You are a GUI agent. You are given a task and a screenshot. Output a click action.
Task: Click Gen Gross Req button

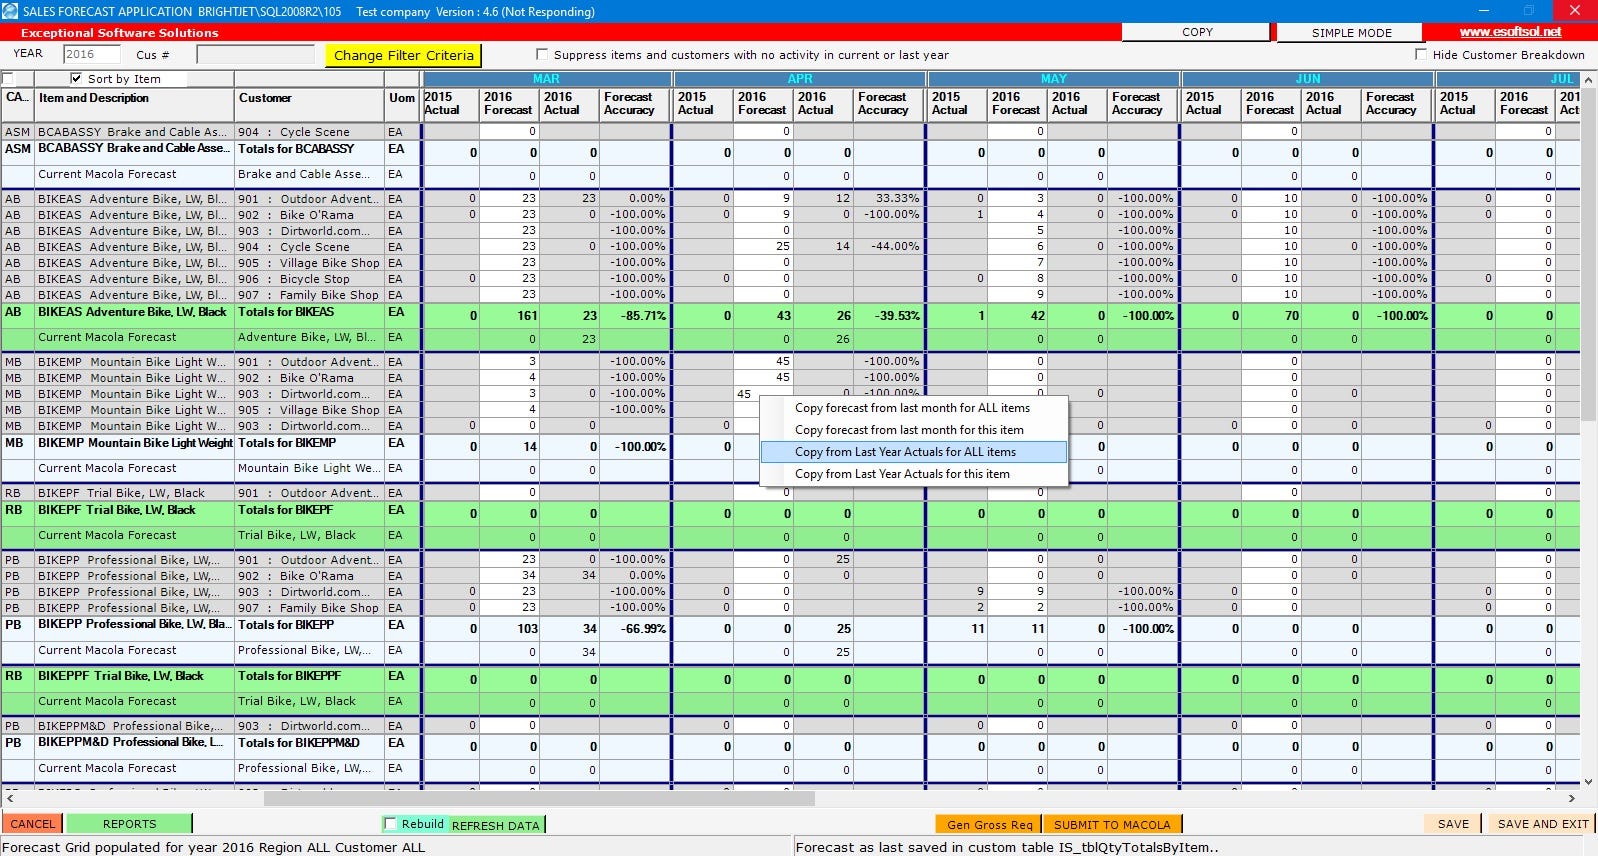coord(989,824)
